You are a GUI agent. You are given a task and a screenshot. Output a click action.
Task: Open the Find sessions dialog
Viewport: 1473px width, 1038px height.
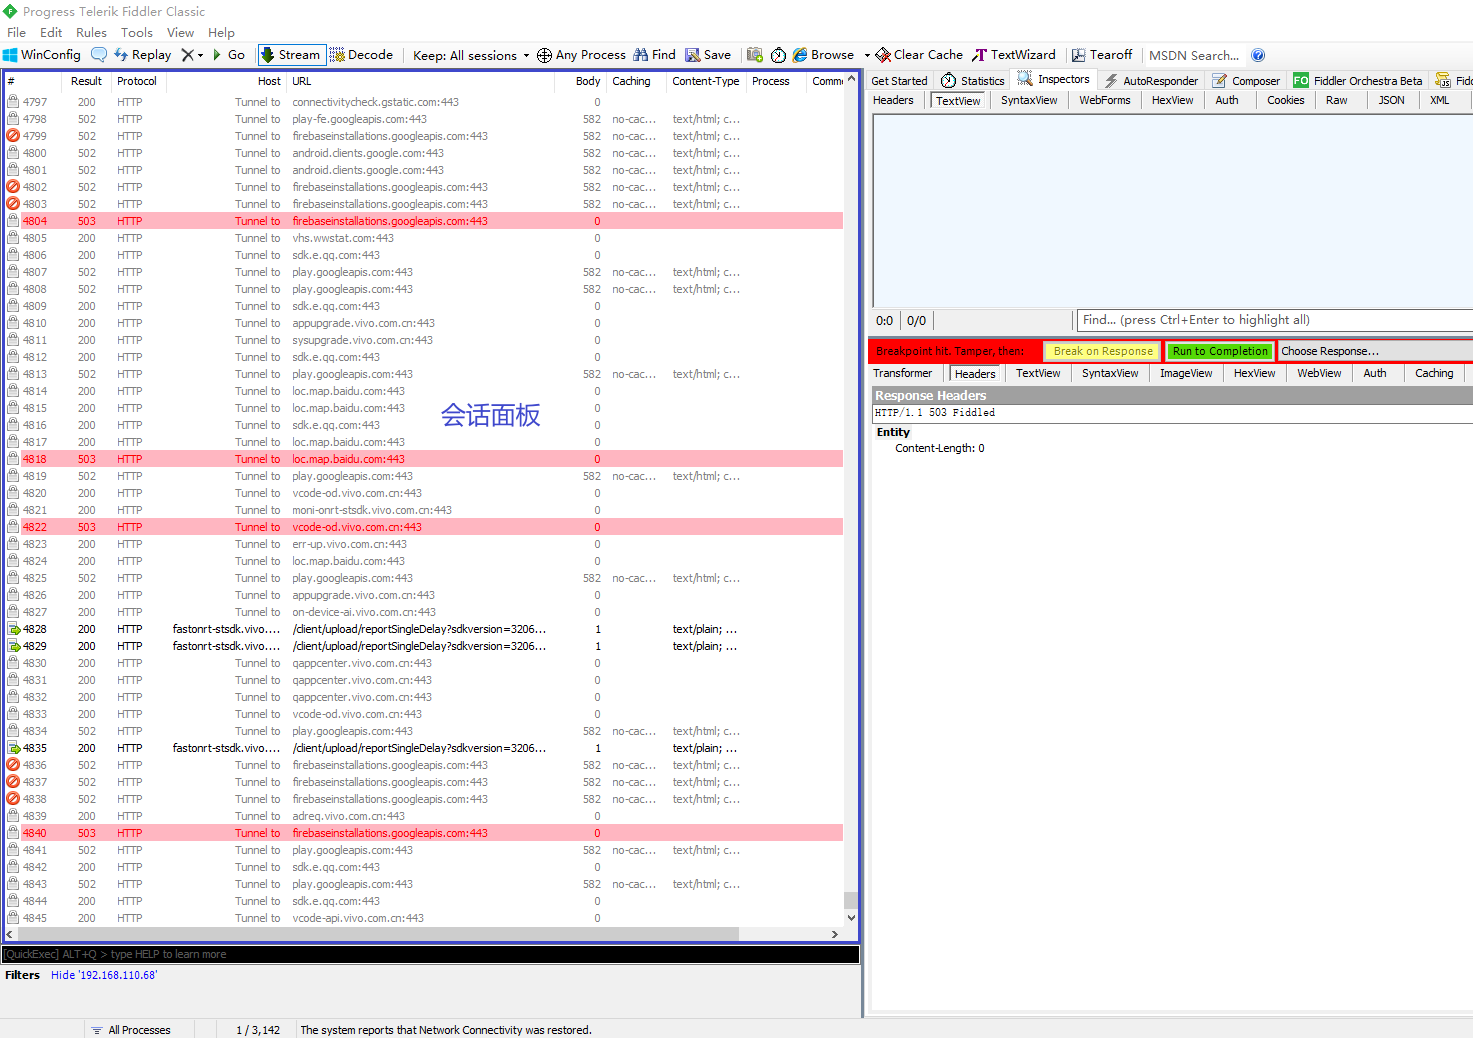pos(653,55)
